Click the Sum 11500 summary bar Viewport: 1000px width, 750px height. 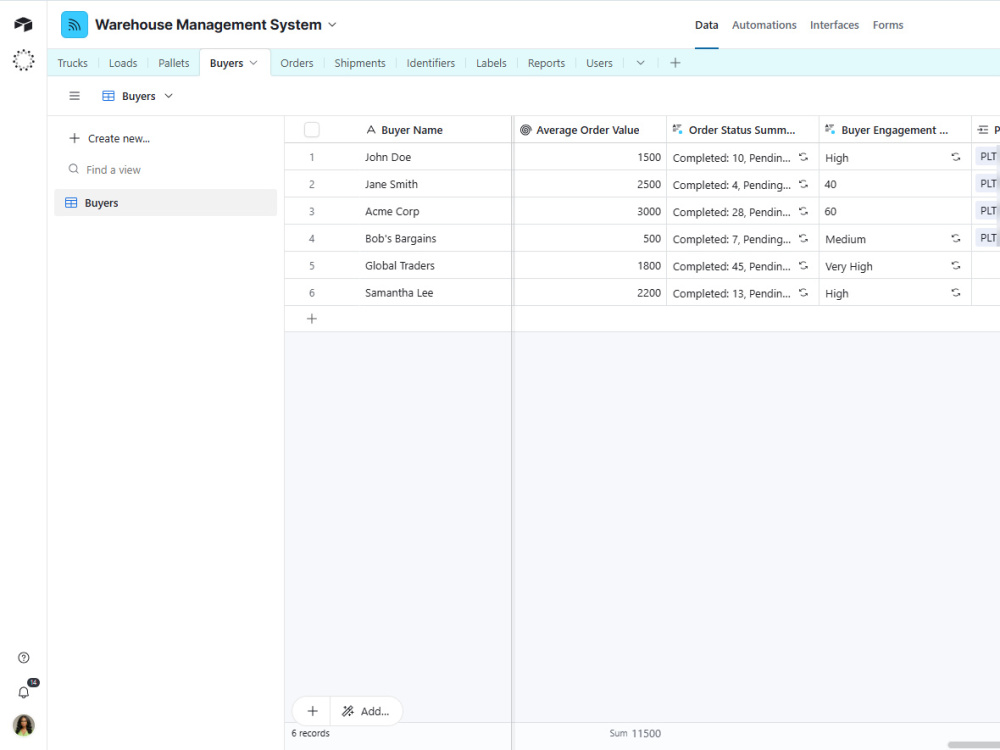(x=635, y=733)
